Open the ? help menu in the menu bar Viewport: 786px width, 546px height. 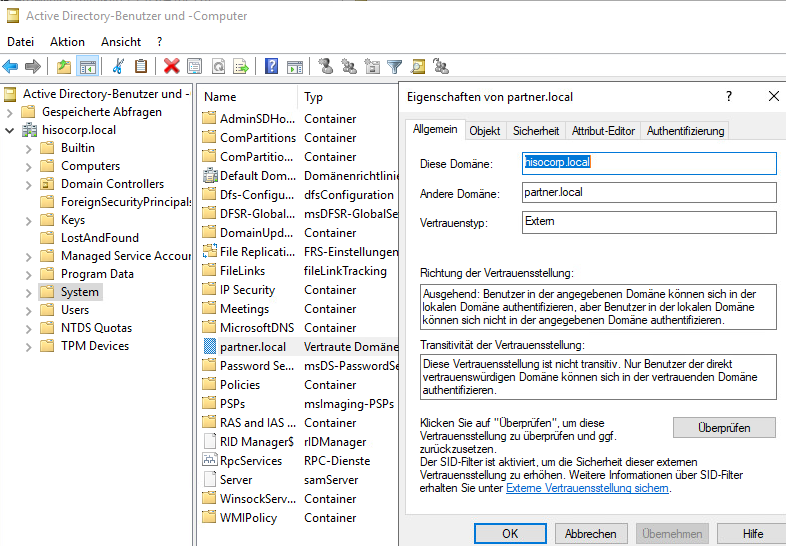click(x=159, y=42)
